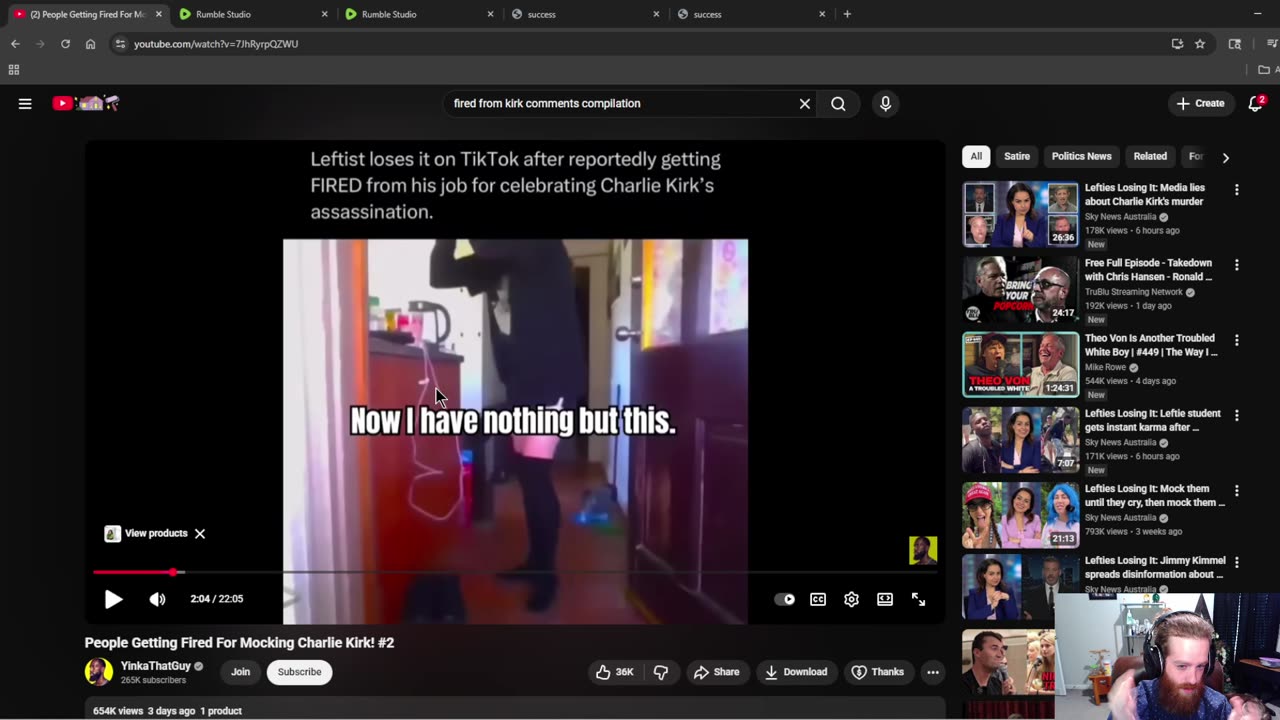This screenshot has width=1280, height=720.
Task: Click the install app icon in address bar
Action: [x=1177, y=44]
